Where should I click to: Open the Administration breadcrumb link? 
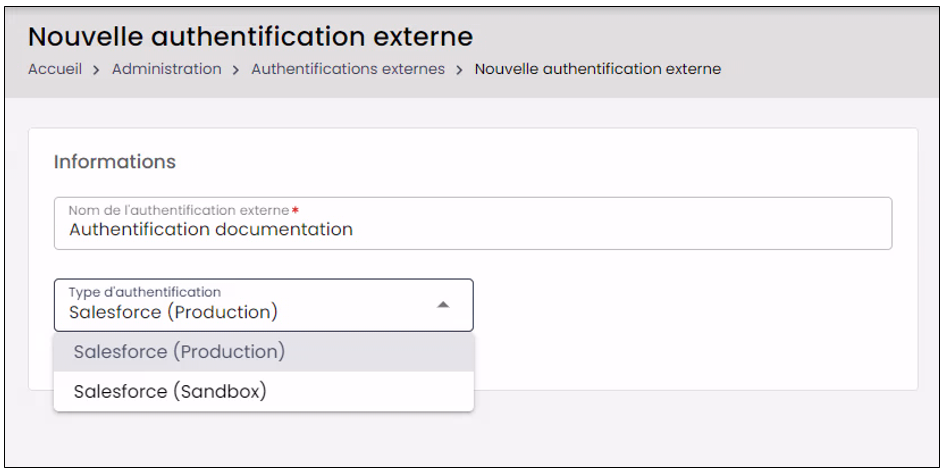(166, 69)
